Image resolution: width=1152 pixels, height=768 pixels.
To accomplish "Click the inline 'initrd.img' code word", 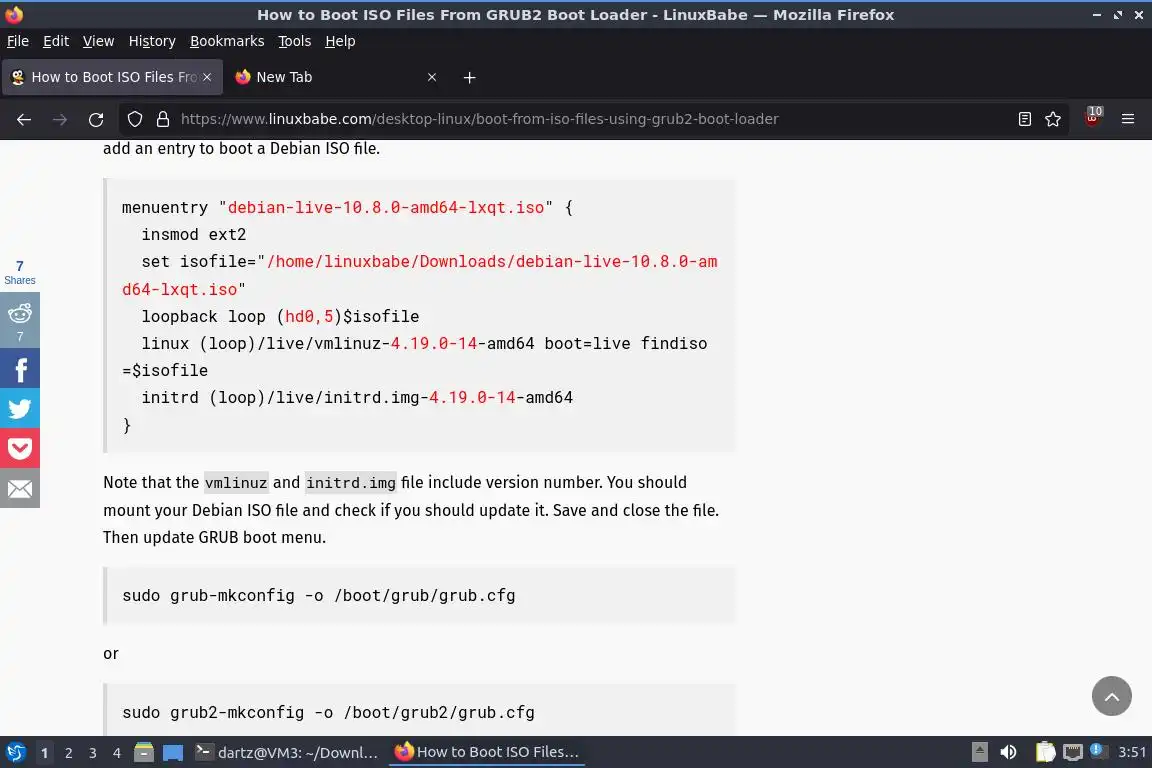I will click(x=350, y=483).
